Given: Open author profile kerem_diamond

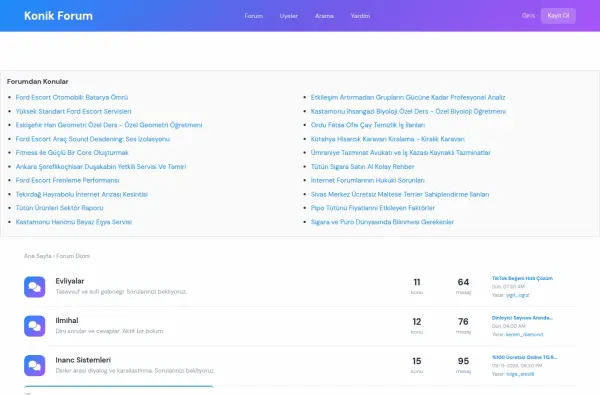Looking at the screenshot, I should coord(524,335).
